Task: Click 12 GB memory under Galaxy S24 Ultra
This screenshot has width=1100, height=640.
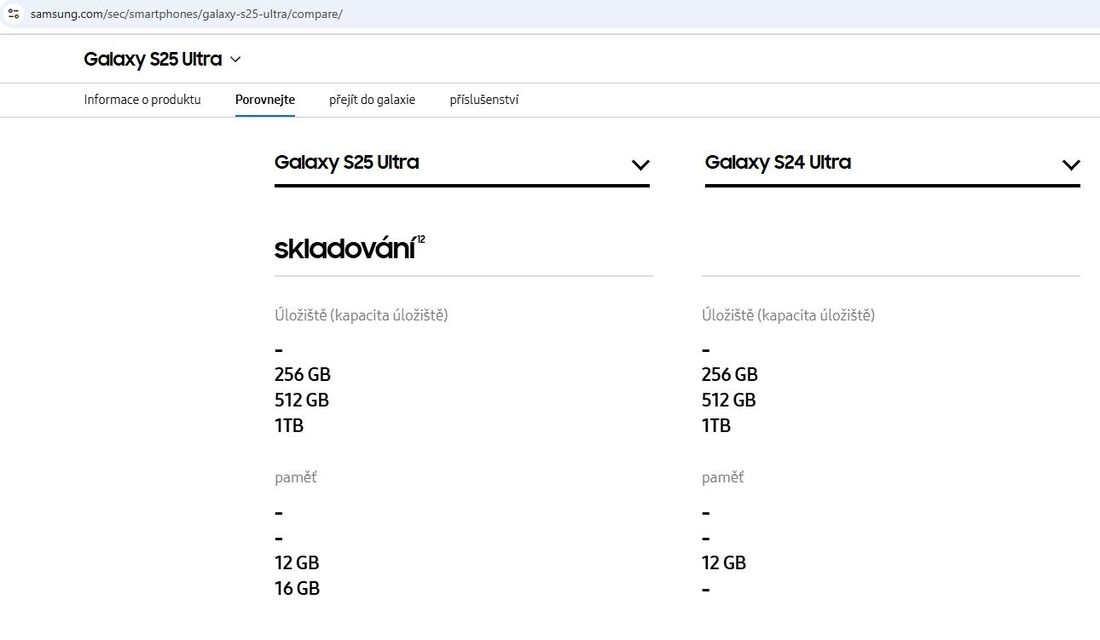Action: pos(724,563)
